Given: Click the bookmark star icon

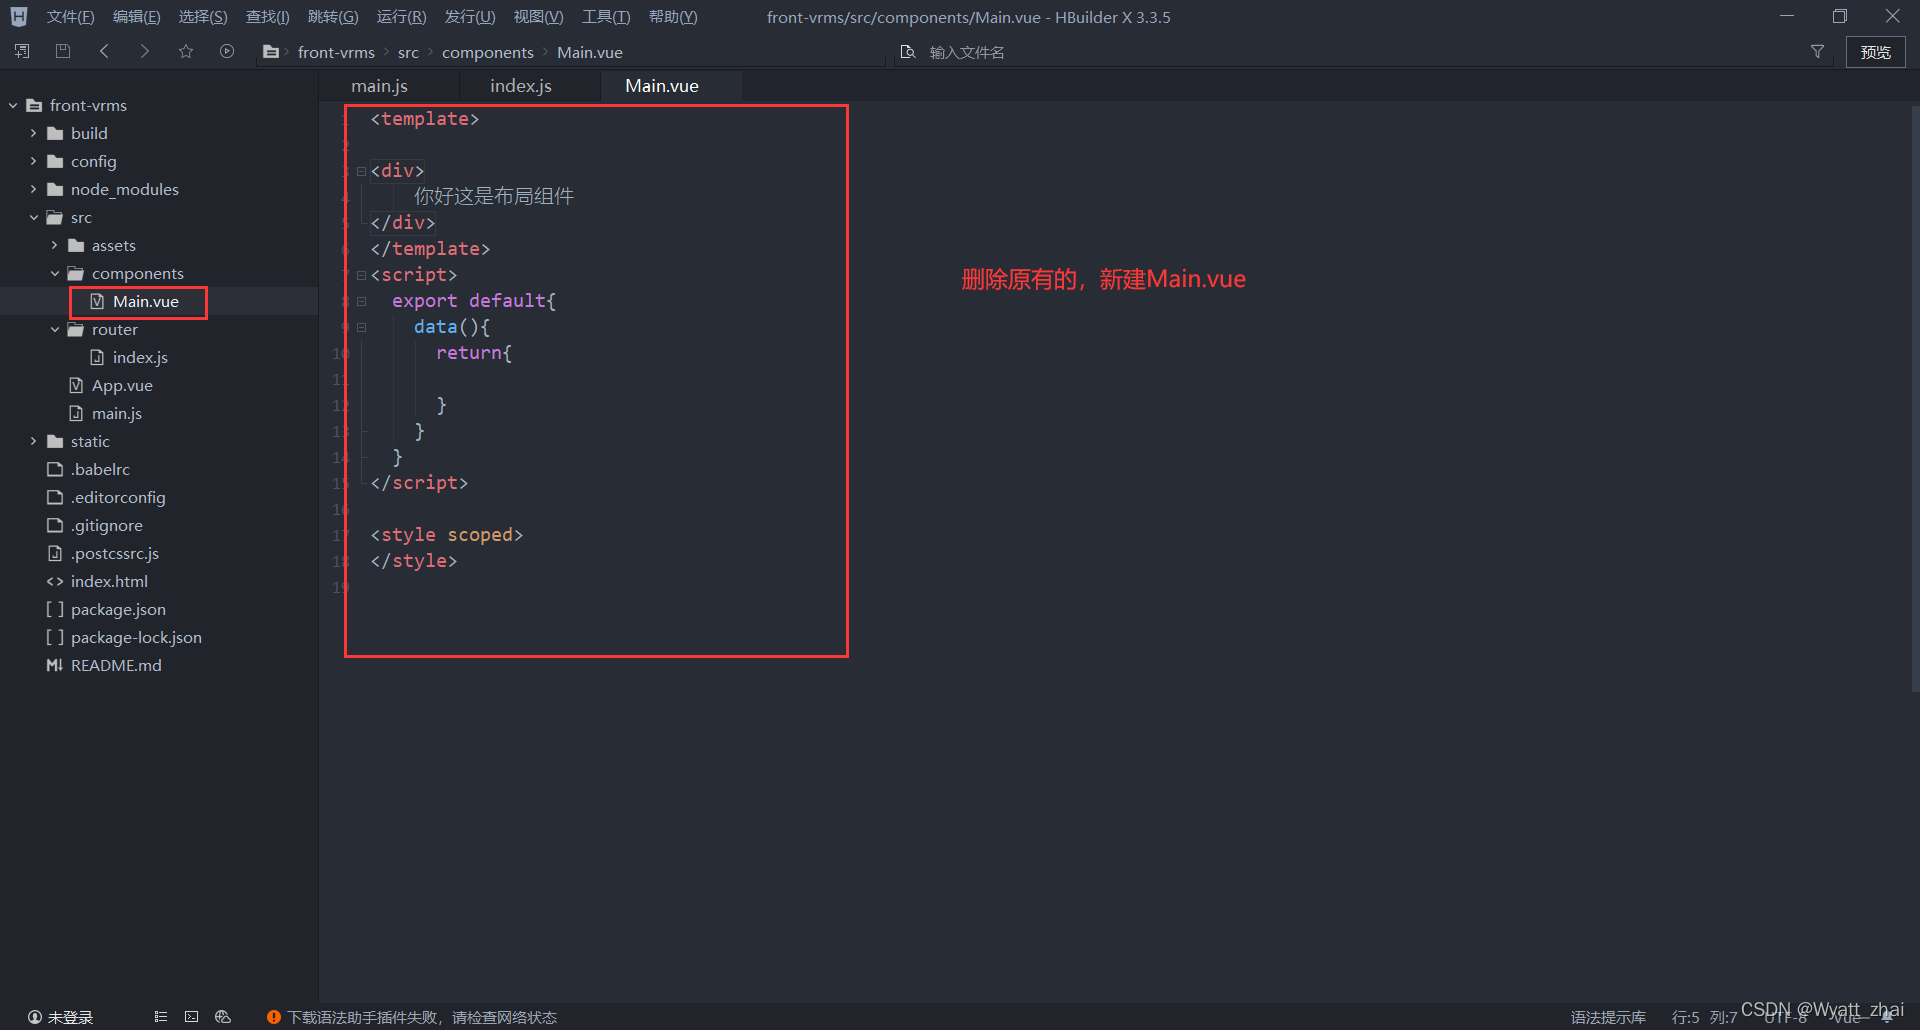Looking at the screenshot, I should (186, 51).
